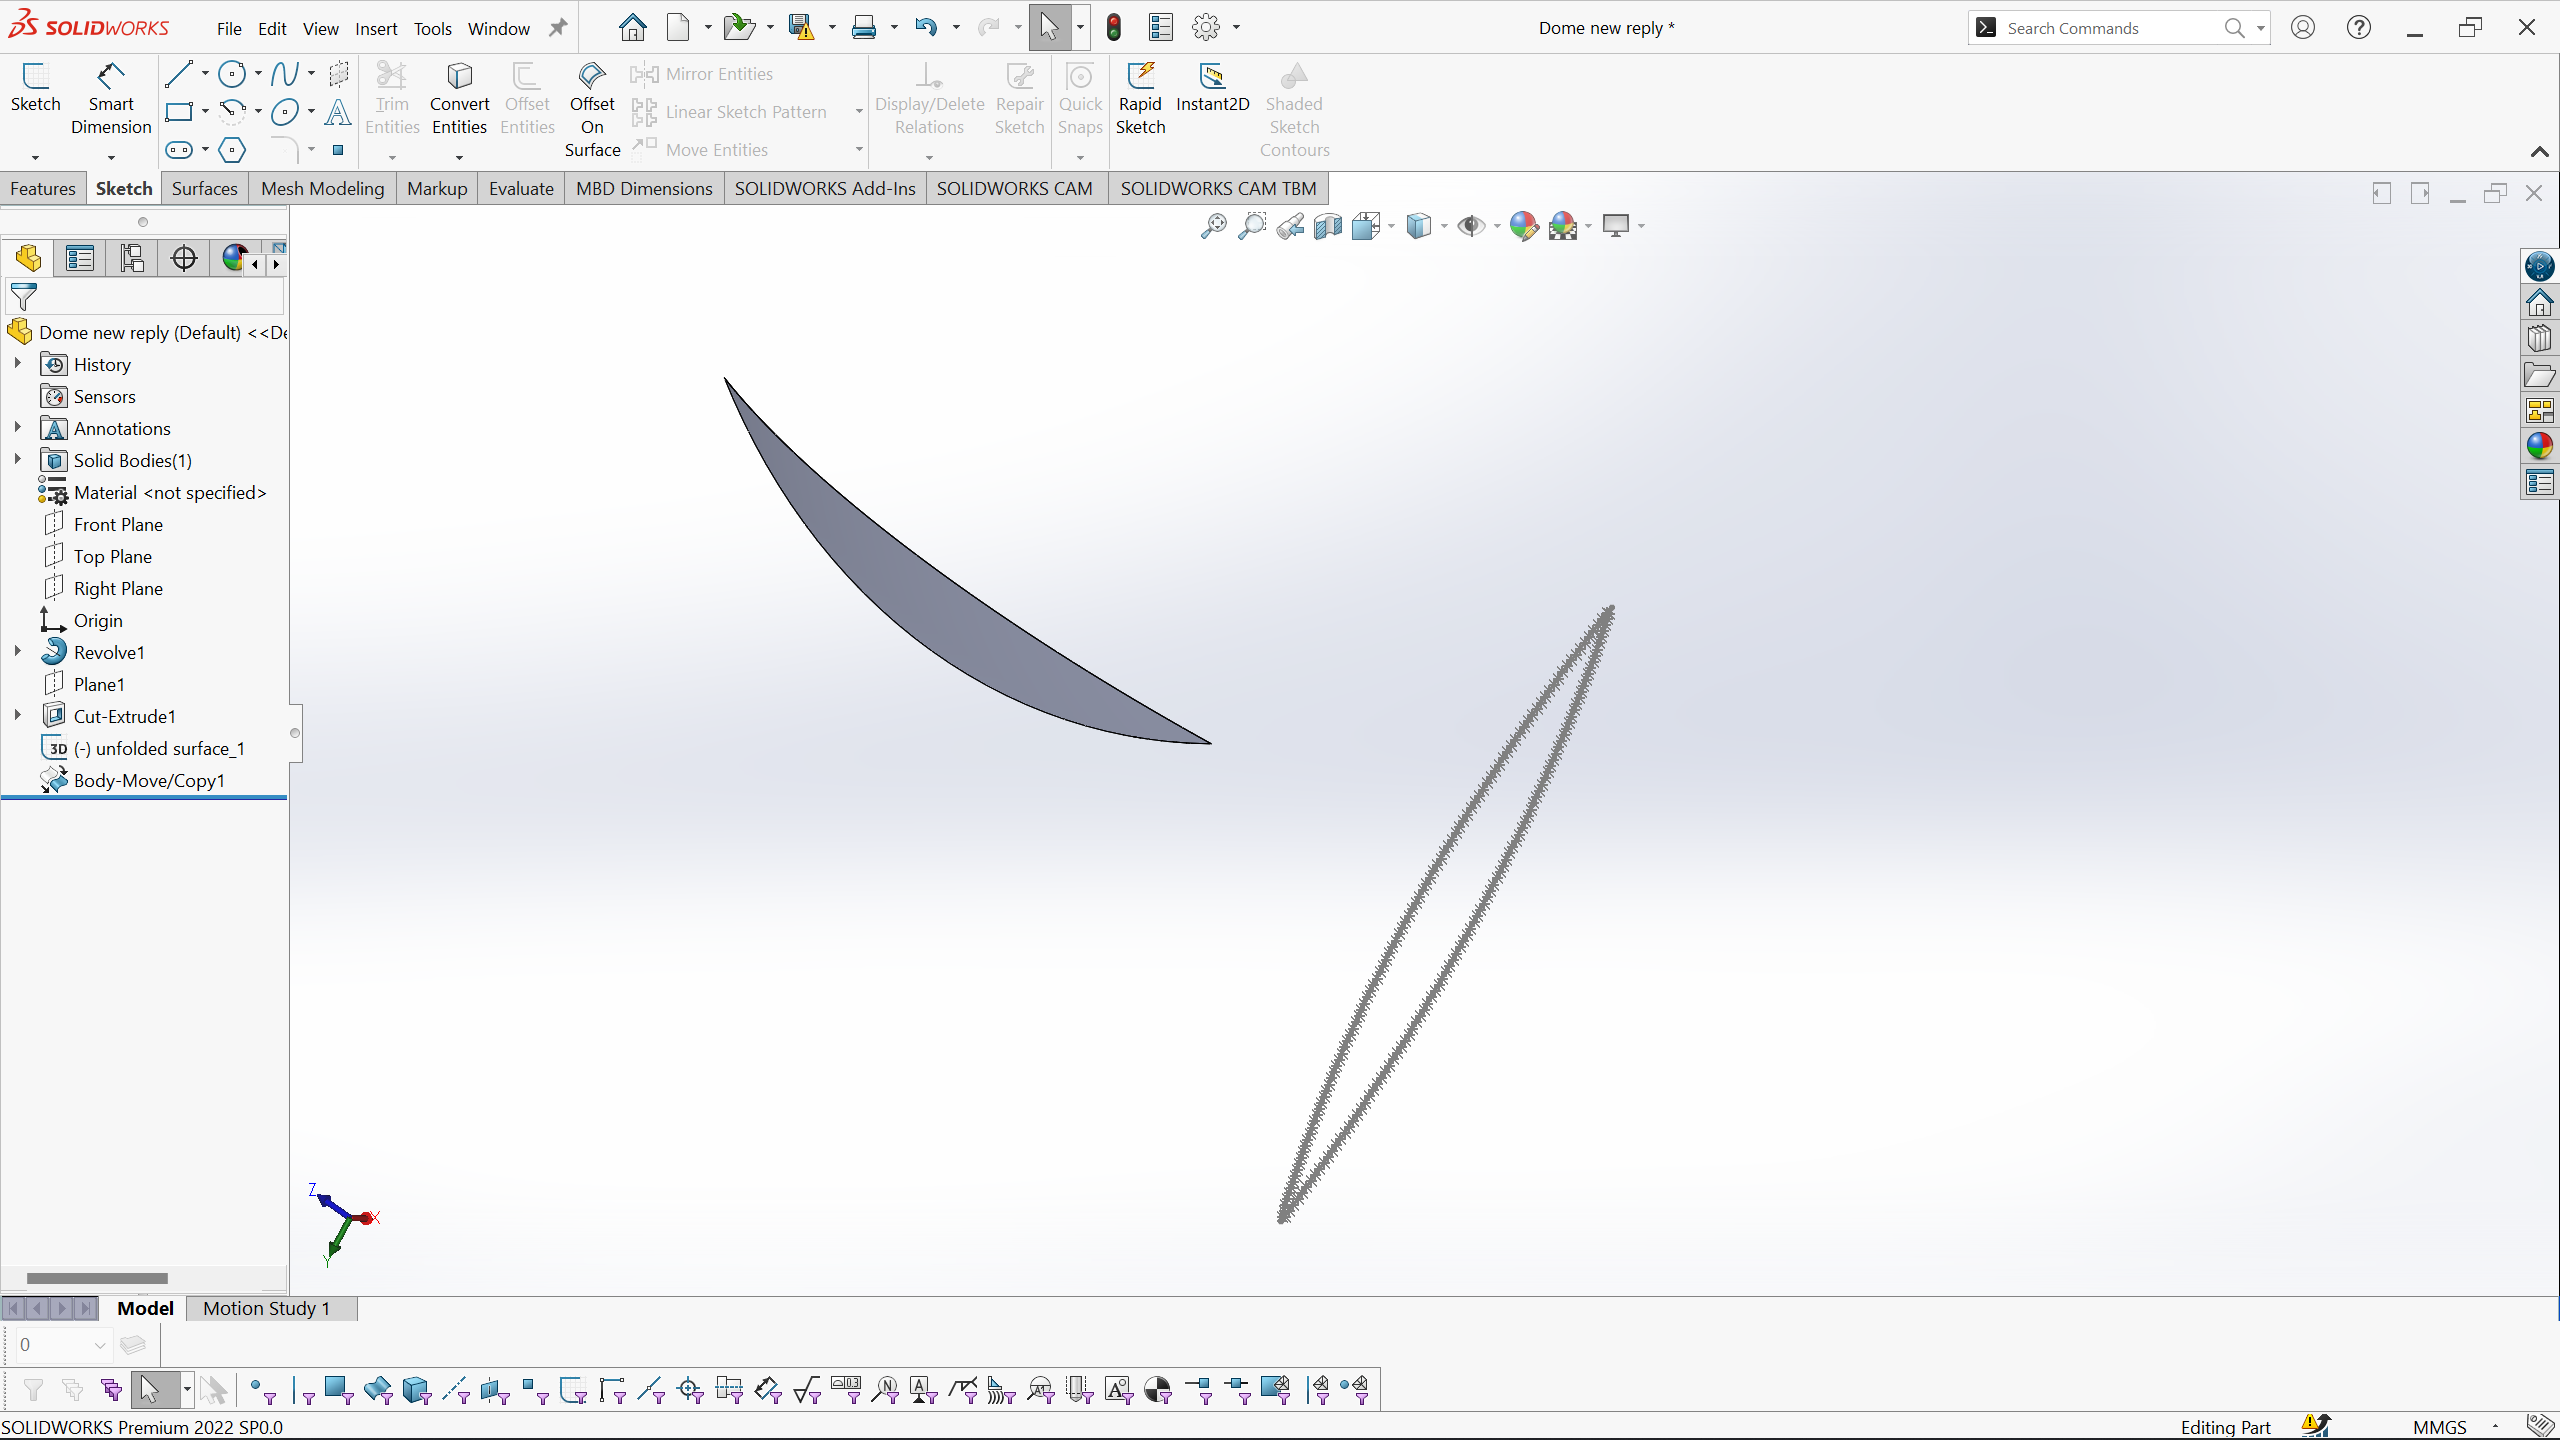Open the PropertyManager tab icon
This screenshot has height=1440, width=2560.
point(80,258)
